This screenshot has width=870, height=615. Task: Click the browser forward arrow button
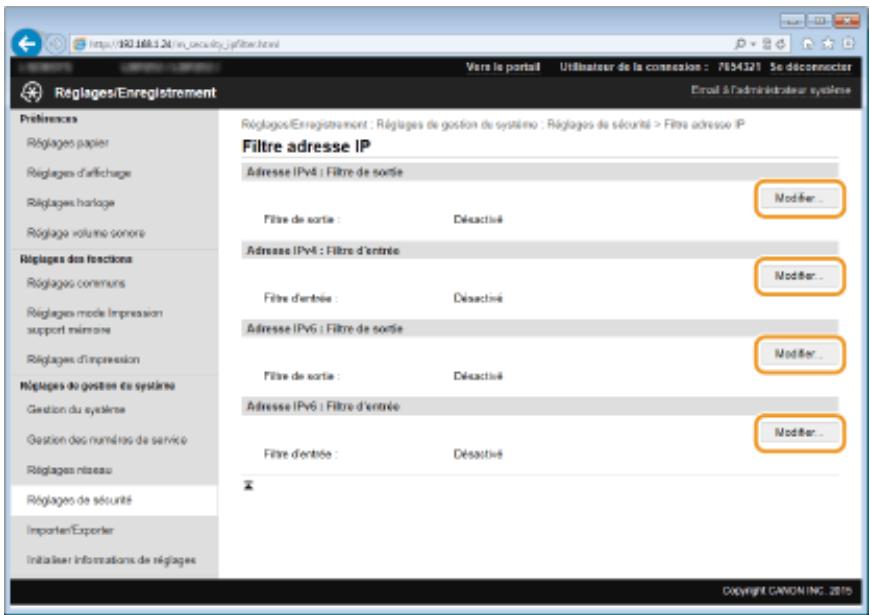(56, 44)
